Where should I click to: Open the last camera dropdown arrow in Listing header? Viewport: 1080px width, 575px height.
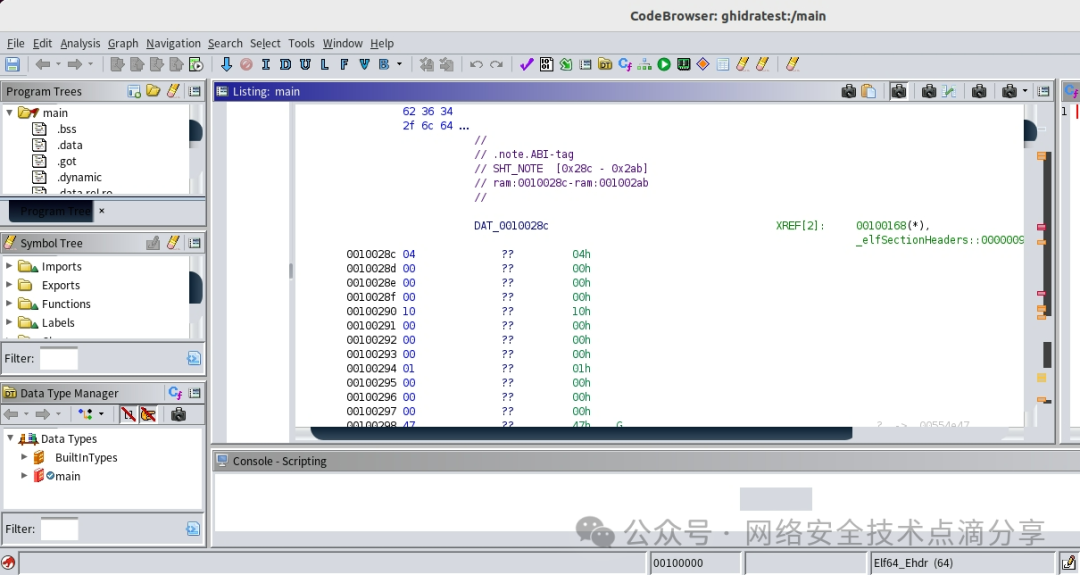1025,91
